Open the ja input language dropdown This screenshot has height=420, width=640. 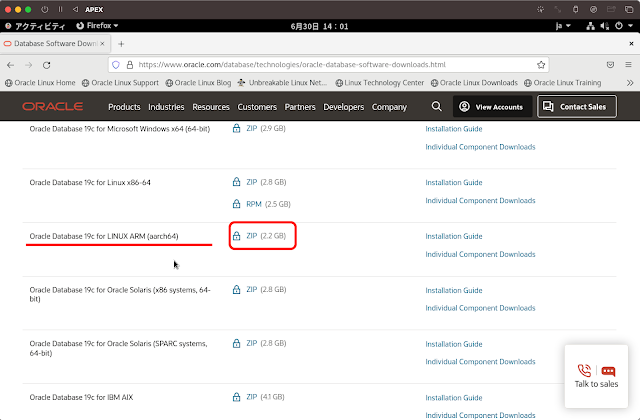(563, 26)
